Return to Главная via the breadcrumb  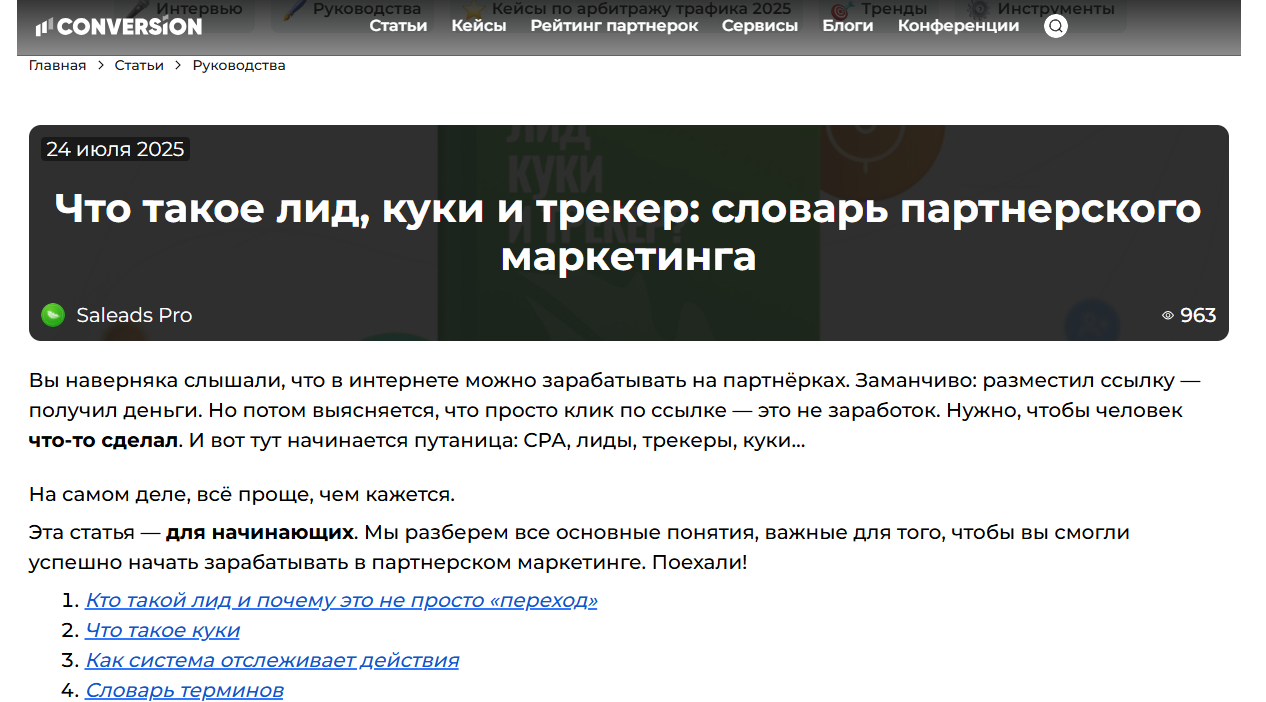[56, 64]
